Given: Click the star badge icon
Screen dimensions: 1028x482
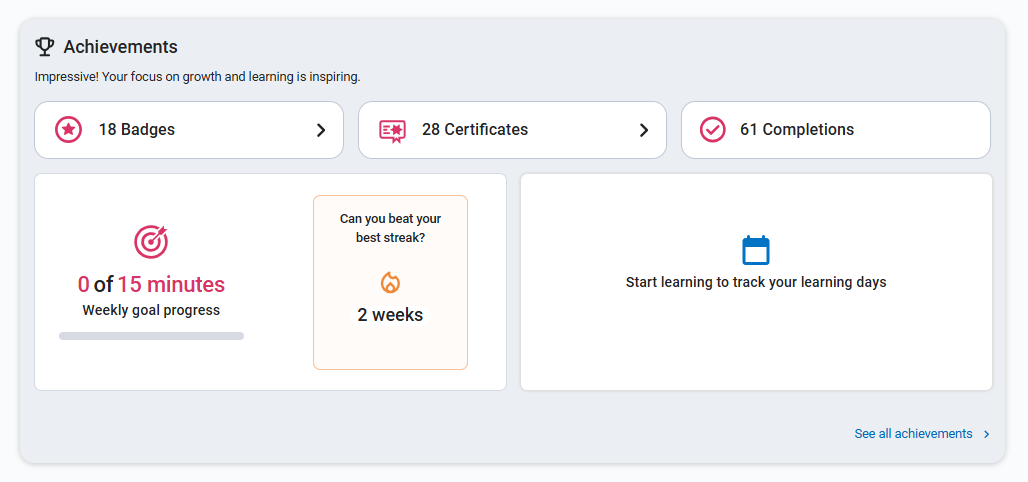Looking at the screenshot, I should tap(68, 130).
